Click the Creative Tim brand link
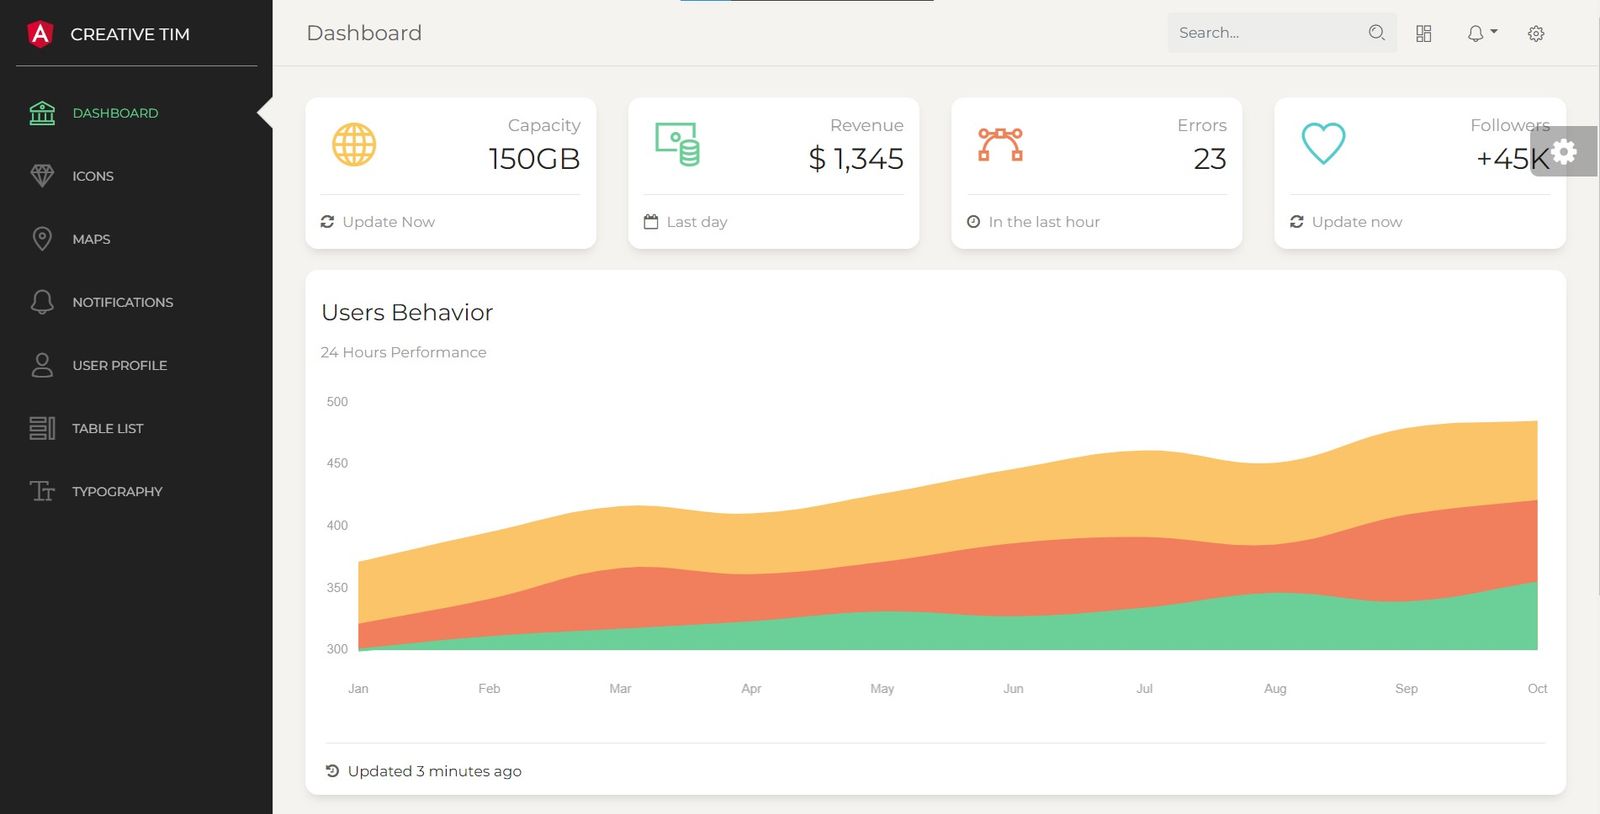Viewport: 1600px width, 814px height. point(130,34)
